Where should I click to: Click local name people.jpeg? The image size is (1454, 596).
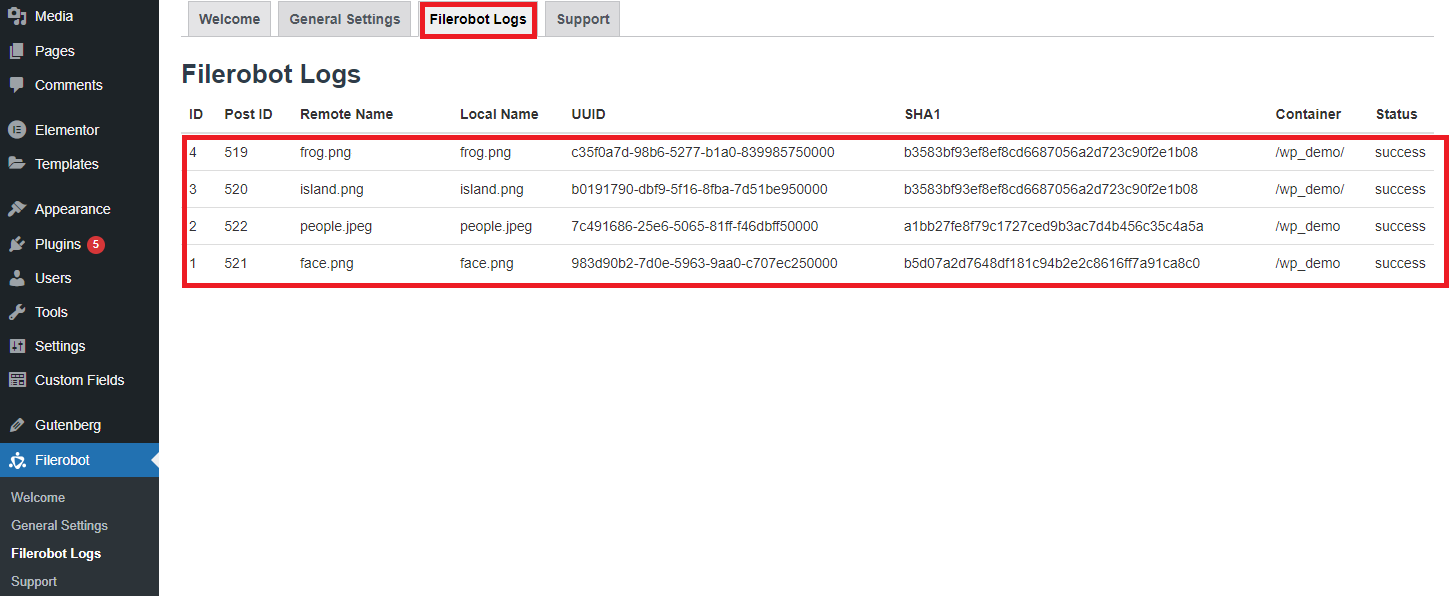[x=496, y=226]
